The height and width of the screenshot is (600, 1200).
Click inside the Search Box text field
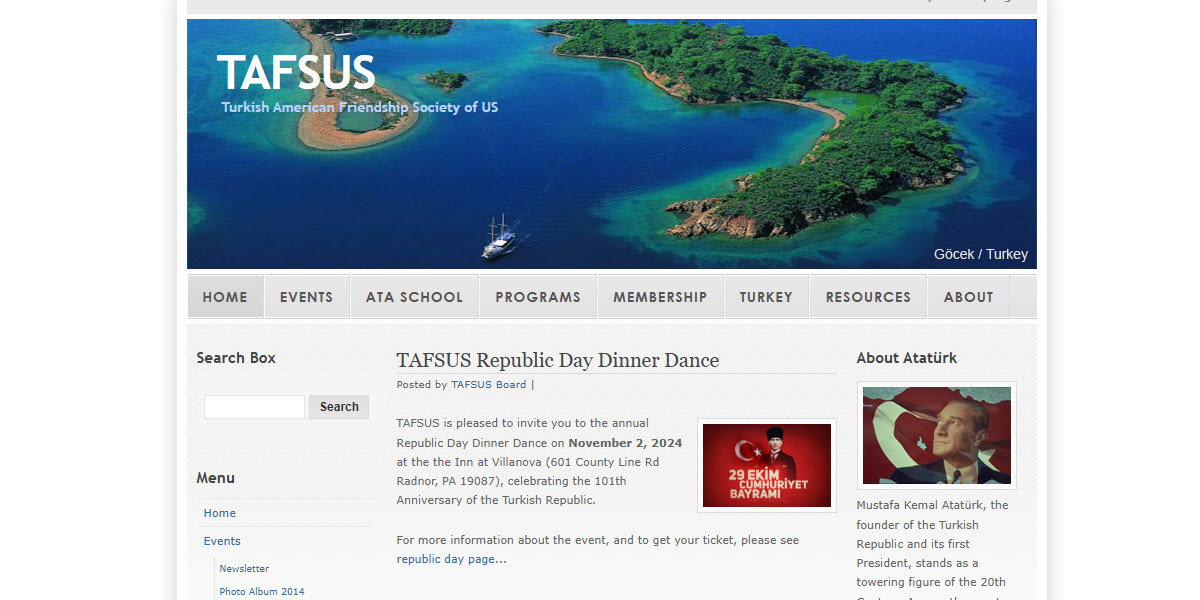pos(254,406)
